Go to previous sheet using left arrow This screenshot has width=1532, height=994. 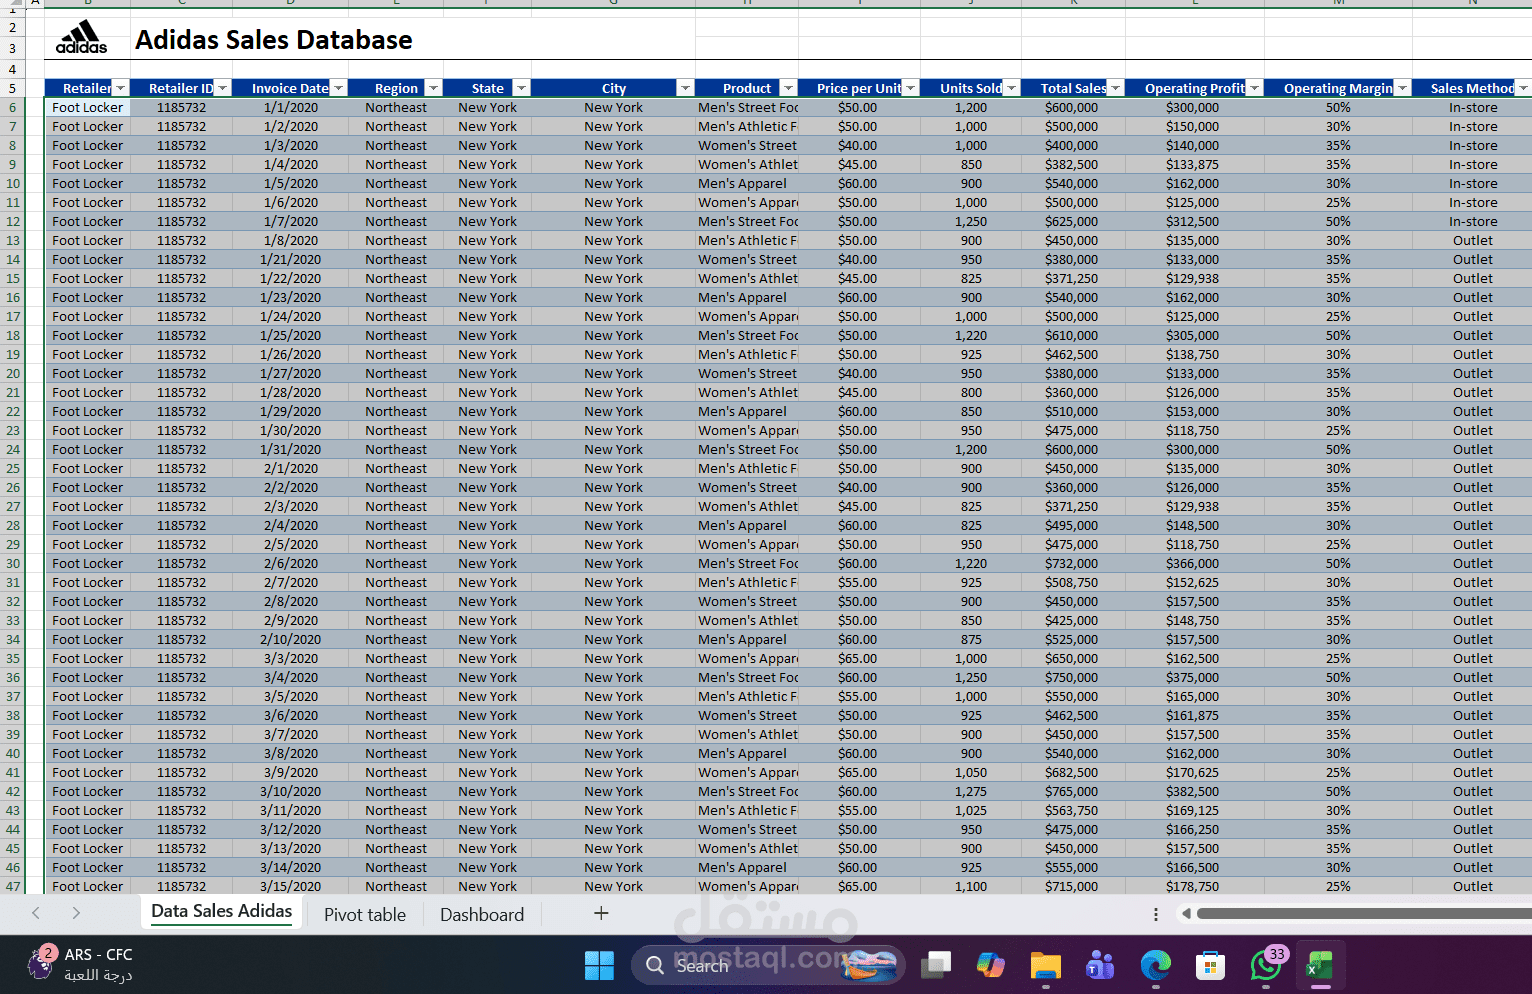point(36,913)
